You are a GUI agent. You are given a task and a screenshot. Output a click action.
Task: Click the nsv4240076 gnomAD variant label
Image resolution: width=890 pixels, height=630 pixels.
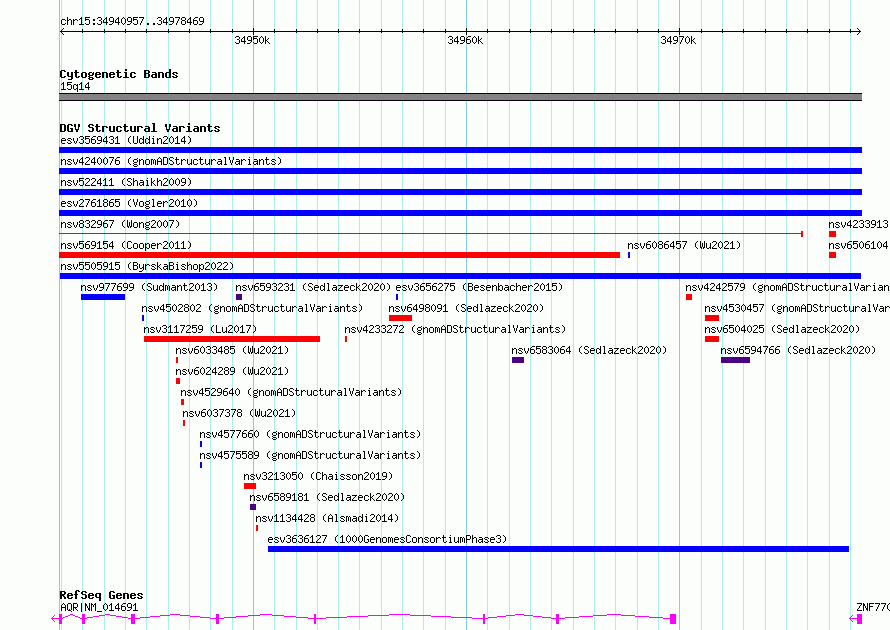pyautogui.click(x=171, y=161)
